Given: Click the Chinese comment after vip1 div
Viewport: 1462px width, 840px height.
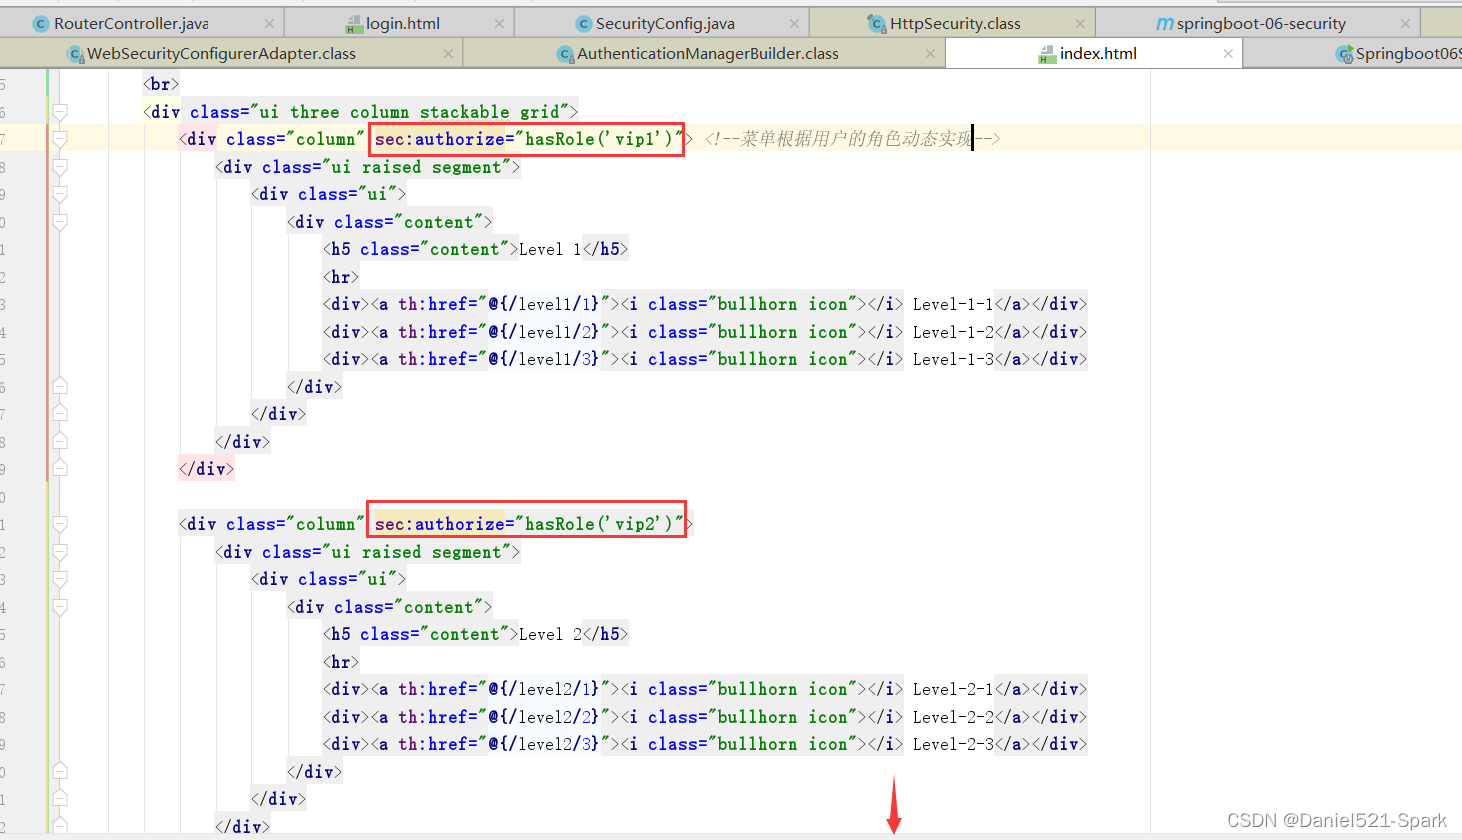Looking at the screenshot, I should (x=852, y=139).
